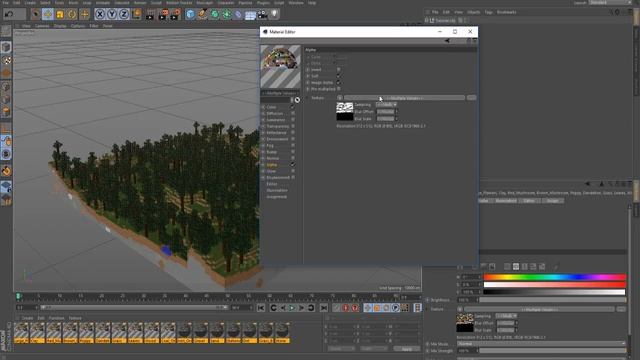
Task: Open Mix Mode dropdown
Action: click(541, 344)
